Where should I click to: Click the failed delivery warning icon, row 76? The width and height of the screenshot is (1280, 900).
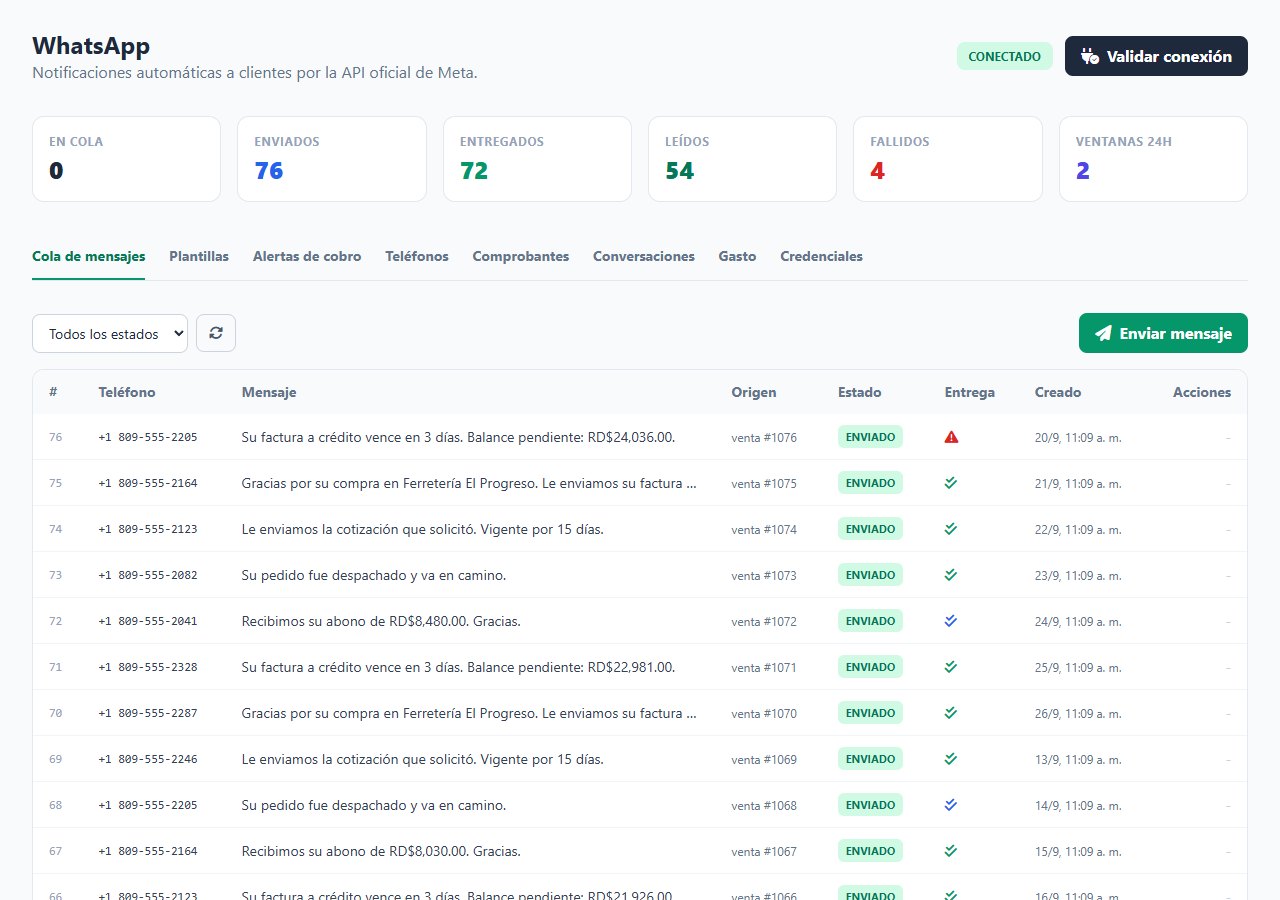tap(951, 437)
